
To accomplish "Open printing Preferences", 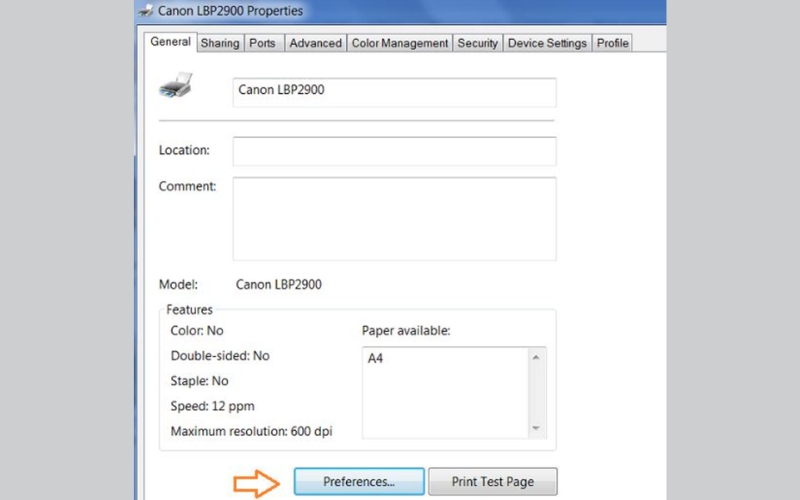I will tap(359, 482).
